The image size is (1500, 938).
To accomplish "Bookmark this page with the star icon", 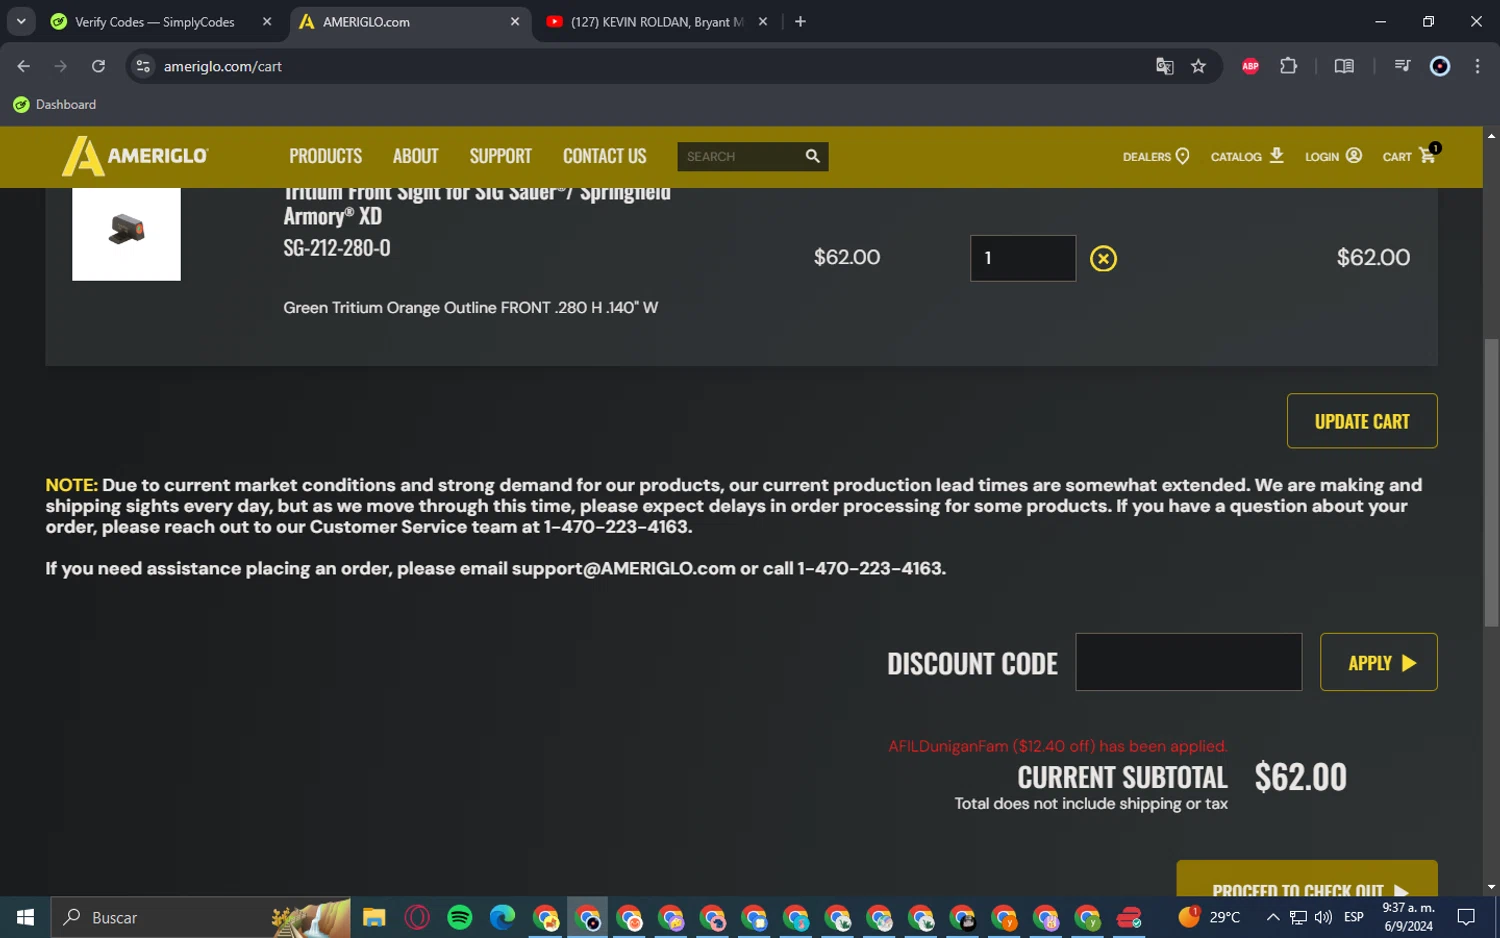I will pos(1198,66).
